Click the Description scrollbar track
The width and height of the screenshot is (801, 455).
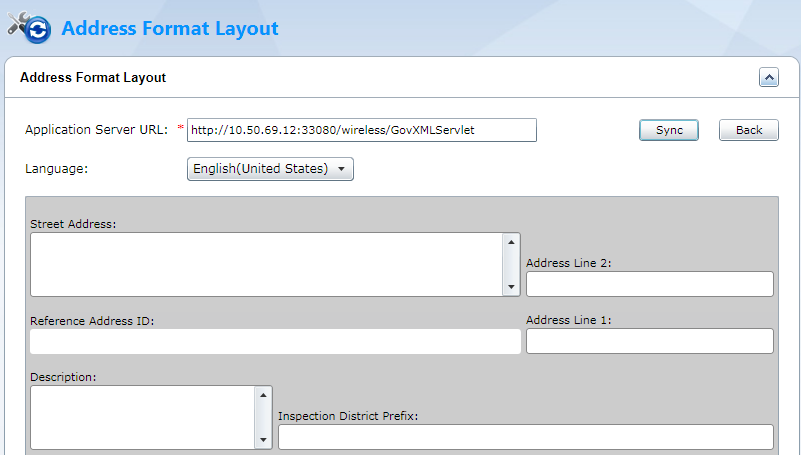pos(264,417)
